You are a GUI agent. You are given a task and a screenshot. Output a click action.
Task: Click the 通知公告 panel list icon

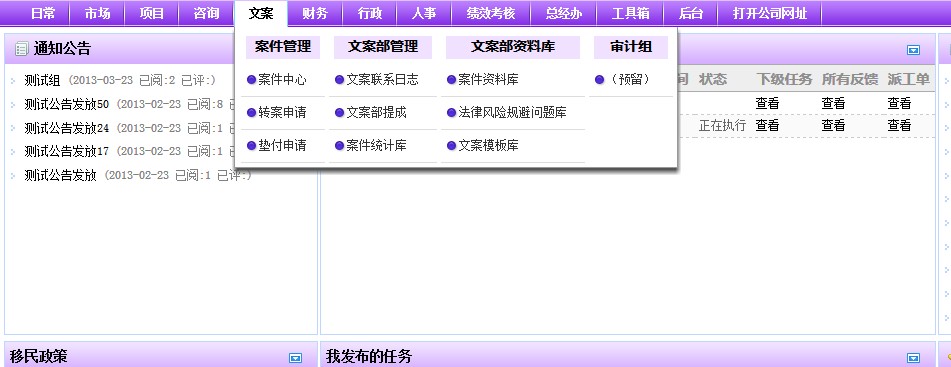tap(22, 49)
